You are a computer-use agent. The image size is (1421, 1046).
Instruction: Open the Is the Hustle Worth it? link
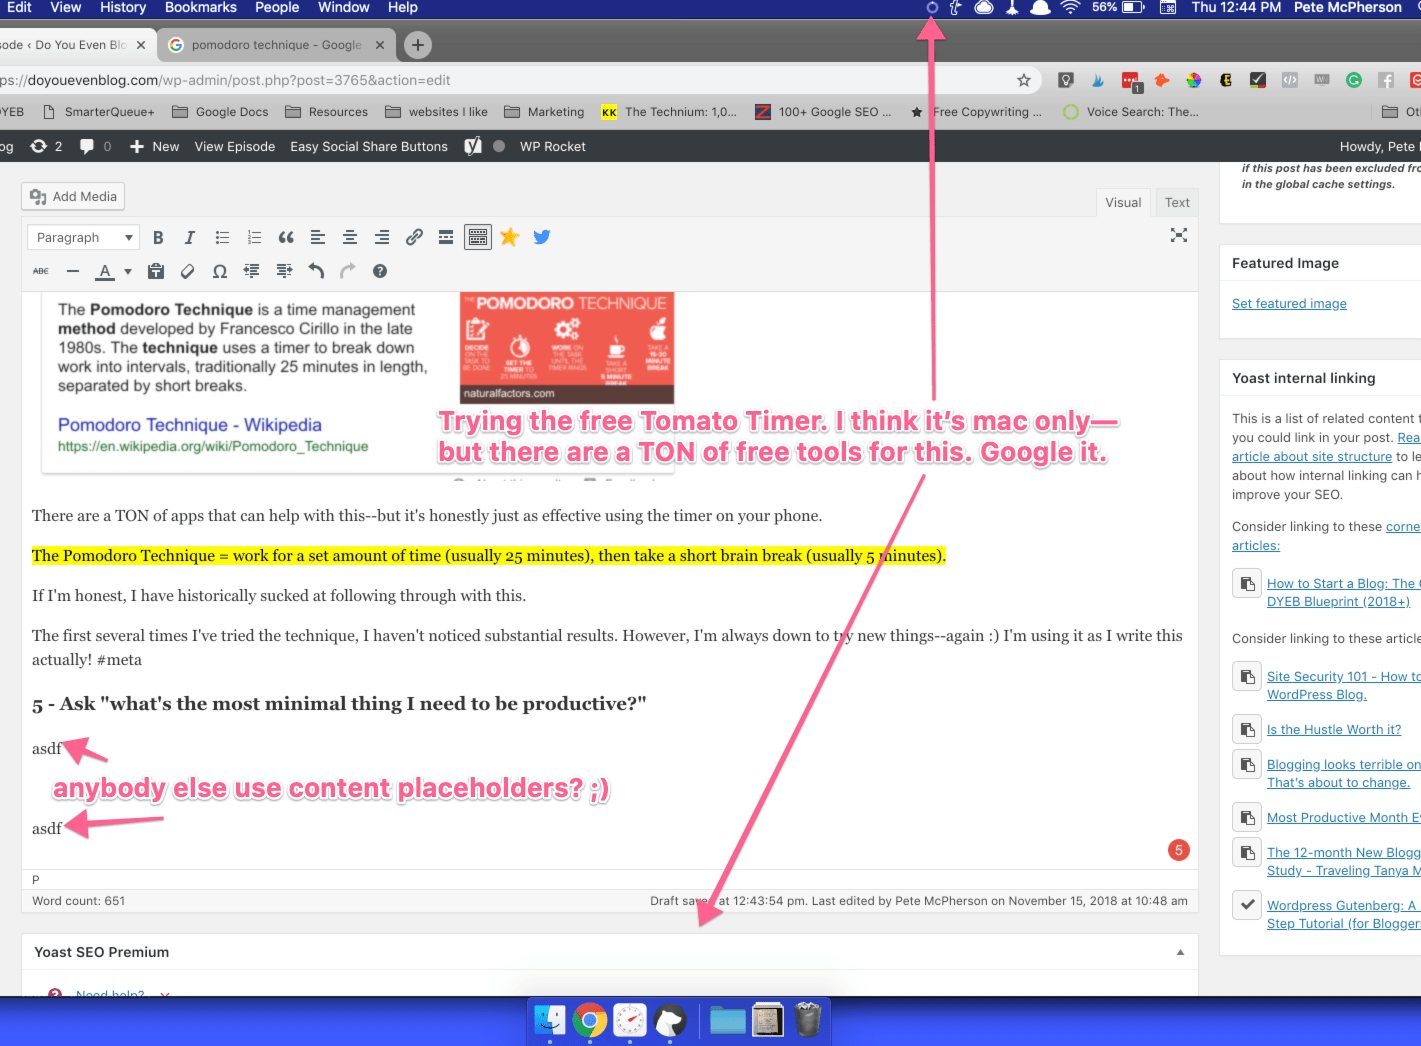(1334, 730)
